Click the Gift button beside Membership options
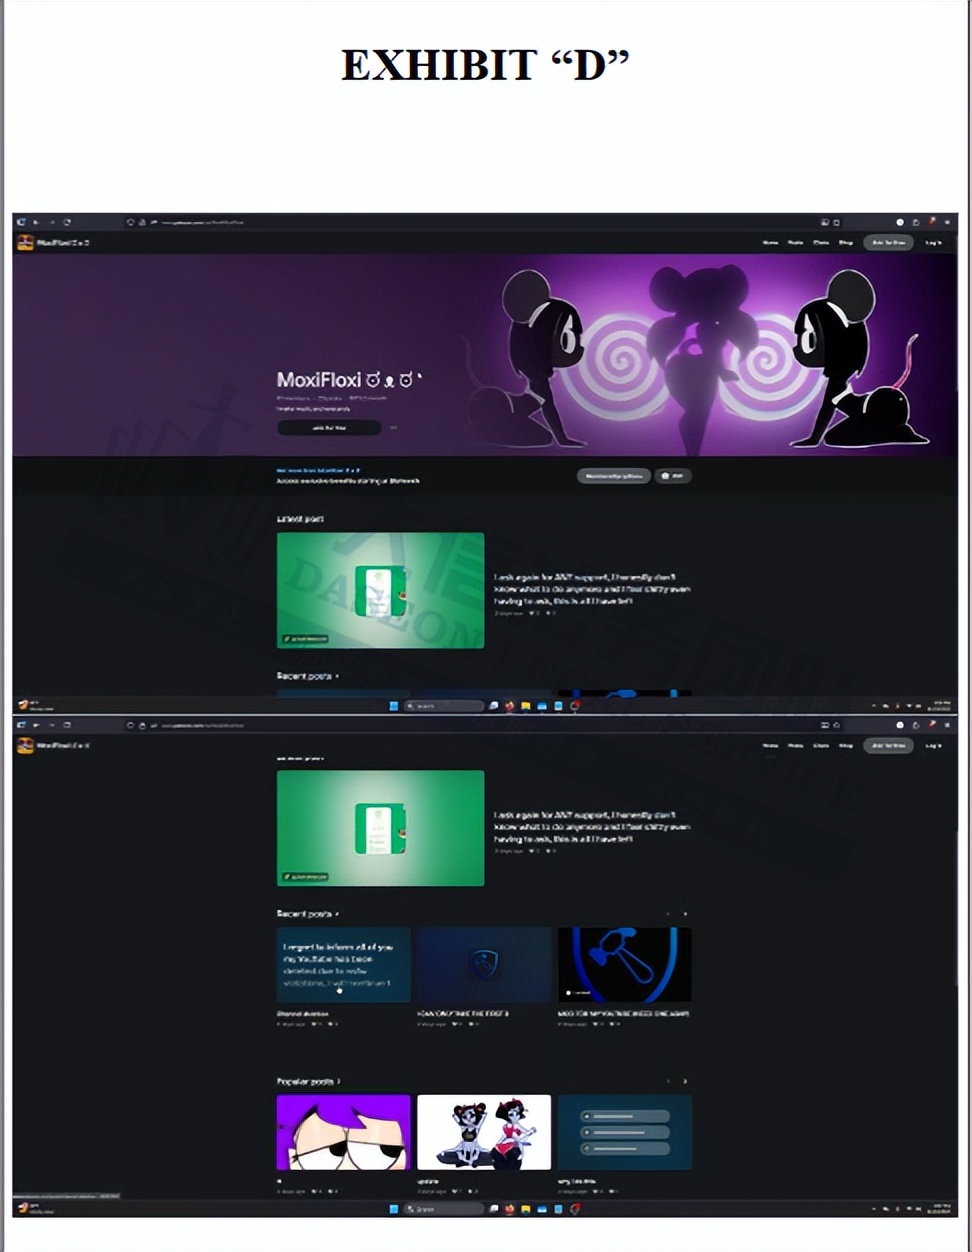This screenshot has width=972, height=1252. point(673,477)
